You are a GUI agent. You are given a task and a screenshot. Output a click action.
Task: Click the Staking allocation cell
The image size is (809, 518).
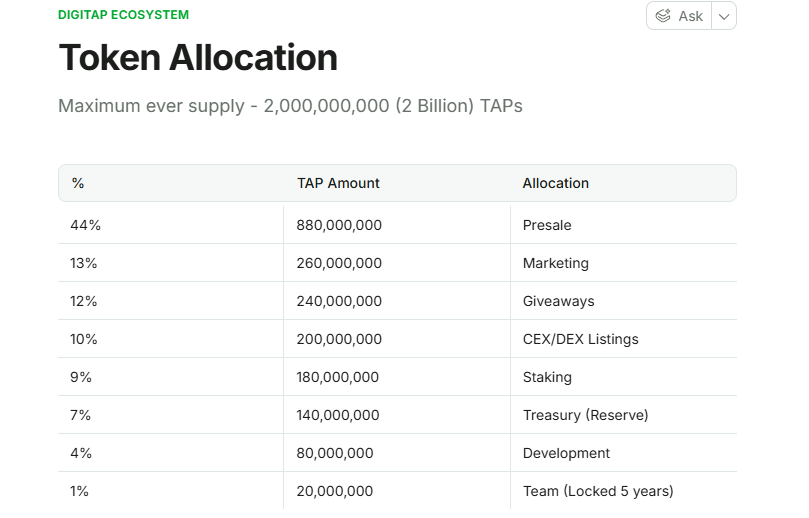pyautogui.click(x=547, y=377)
